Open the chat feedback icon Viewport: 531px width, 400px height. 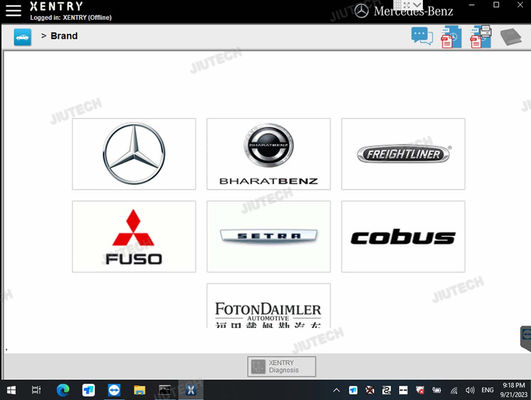point(422,36)
